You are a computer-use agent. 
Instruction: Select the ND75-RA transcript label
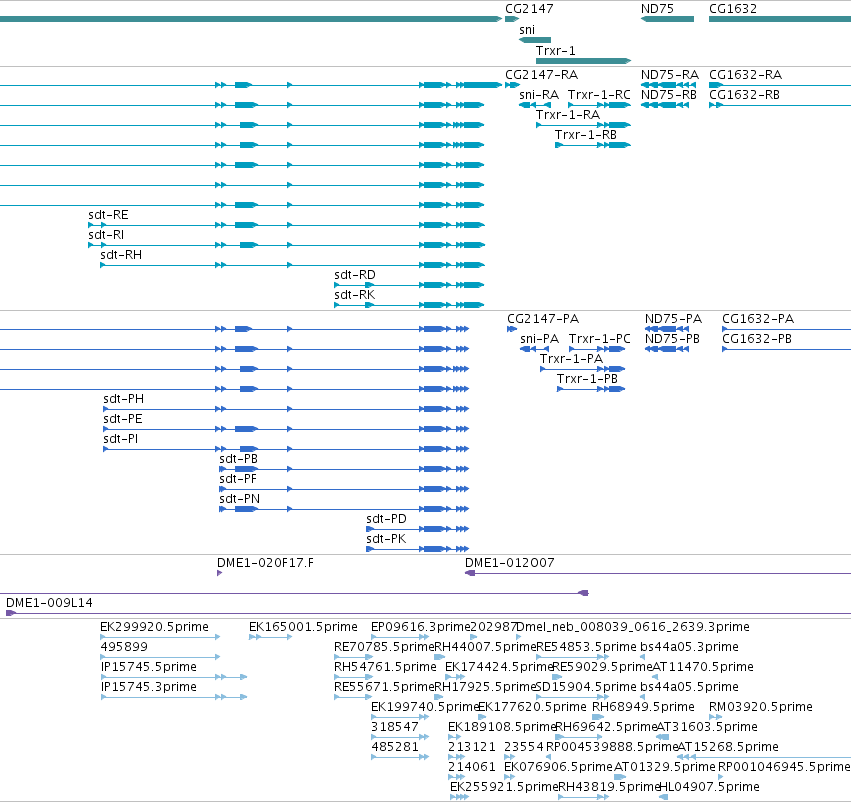pyautogui.click(x=670, y=75)
